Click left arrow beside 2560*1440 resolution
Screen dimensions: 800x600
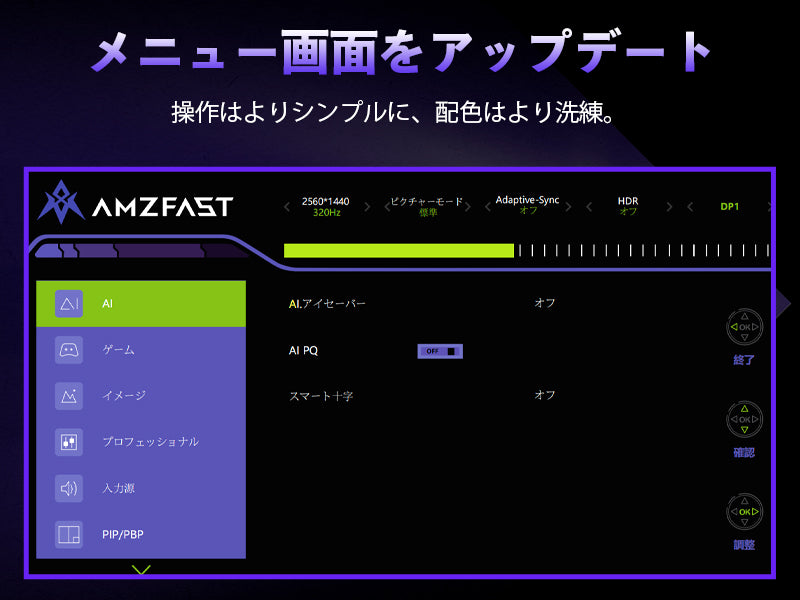(288, 207)
